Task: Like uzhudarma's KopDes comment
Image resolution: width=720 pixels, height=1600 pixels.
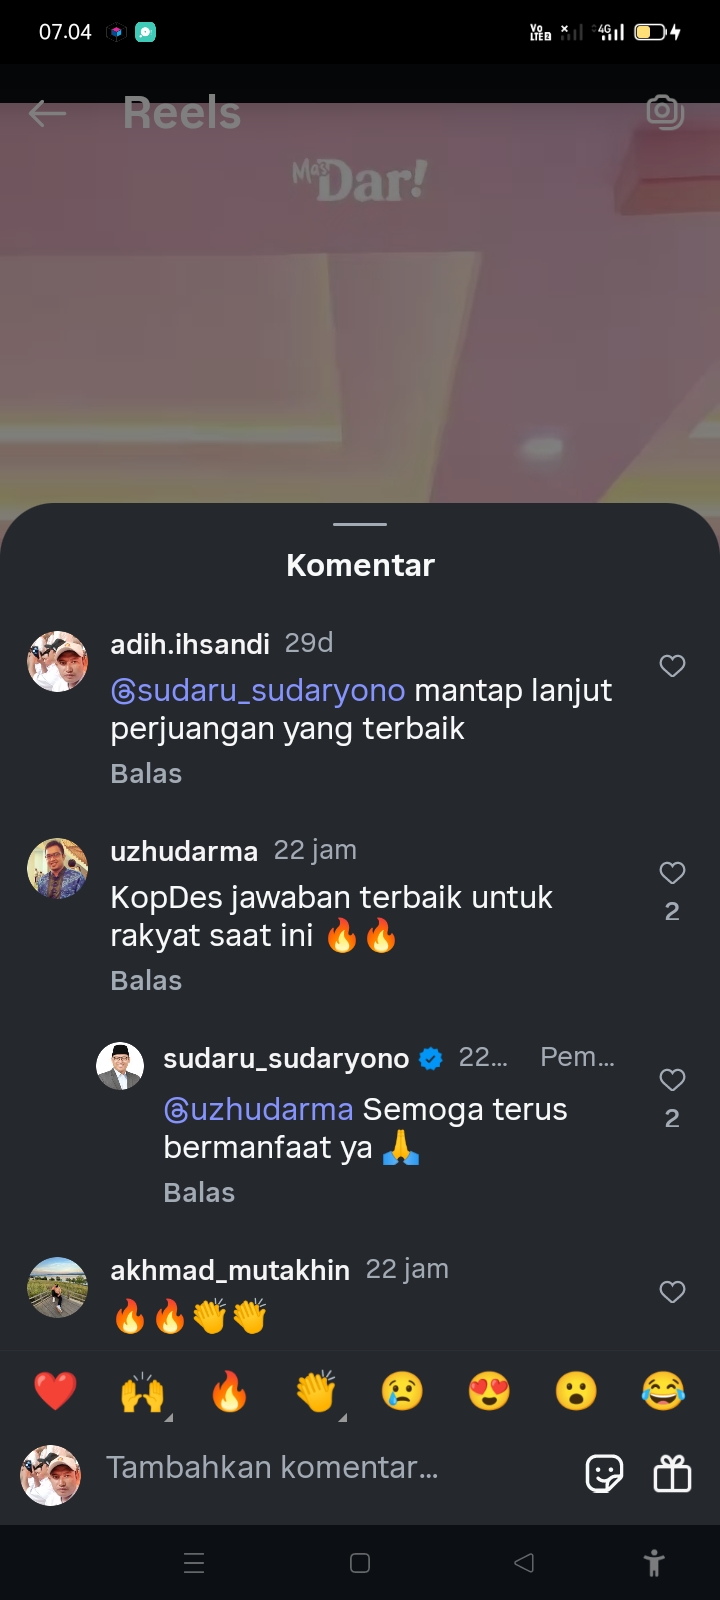Action: click(672, 873)
